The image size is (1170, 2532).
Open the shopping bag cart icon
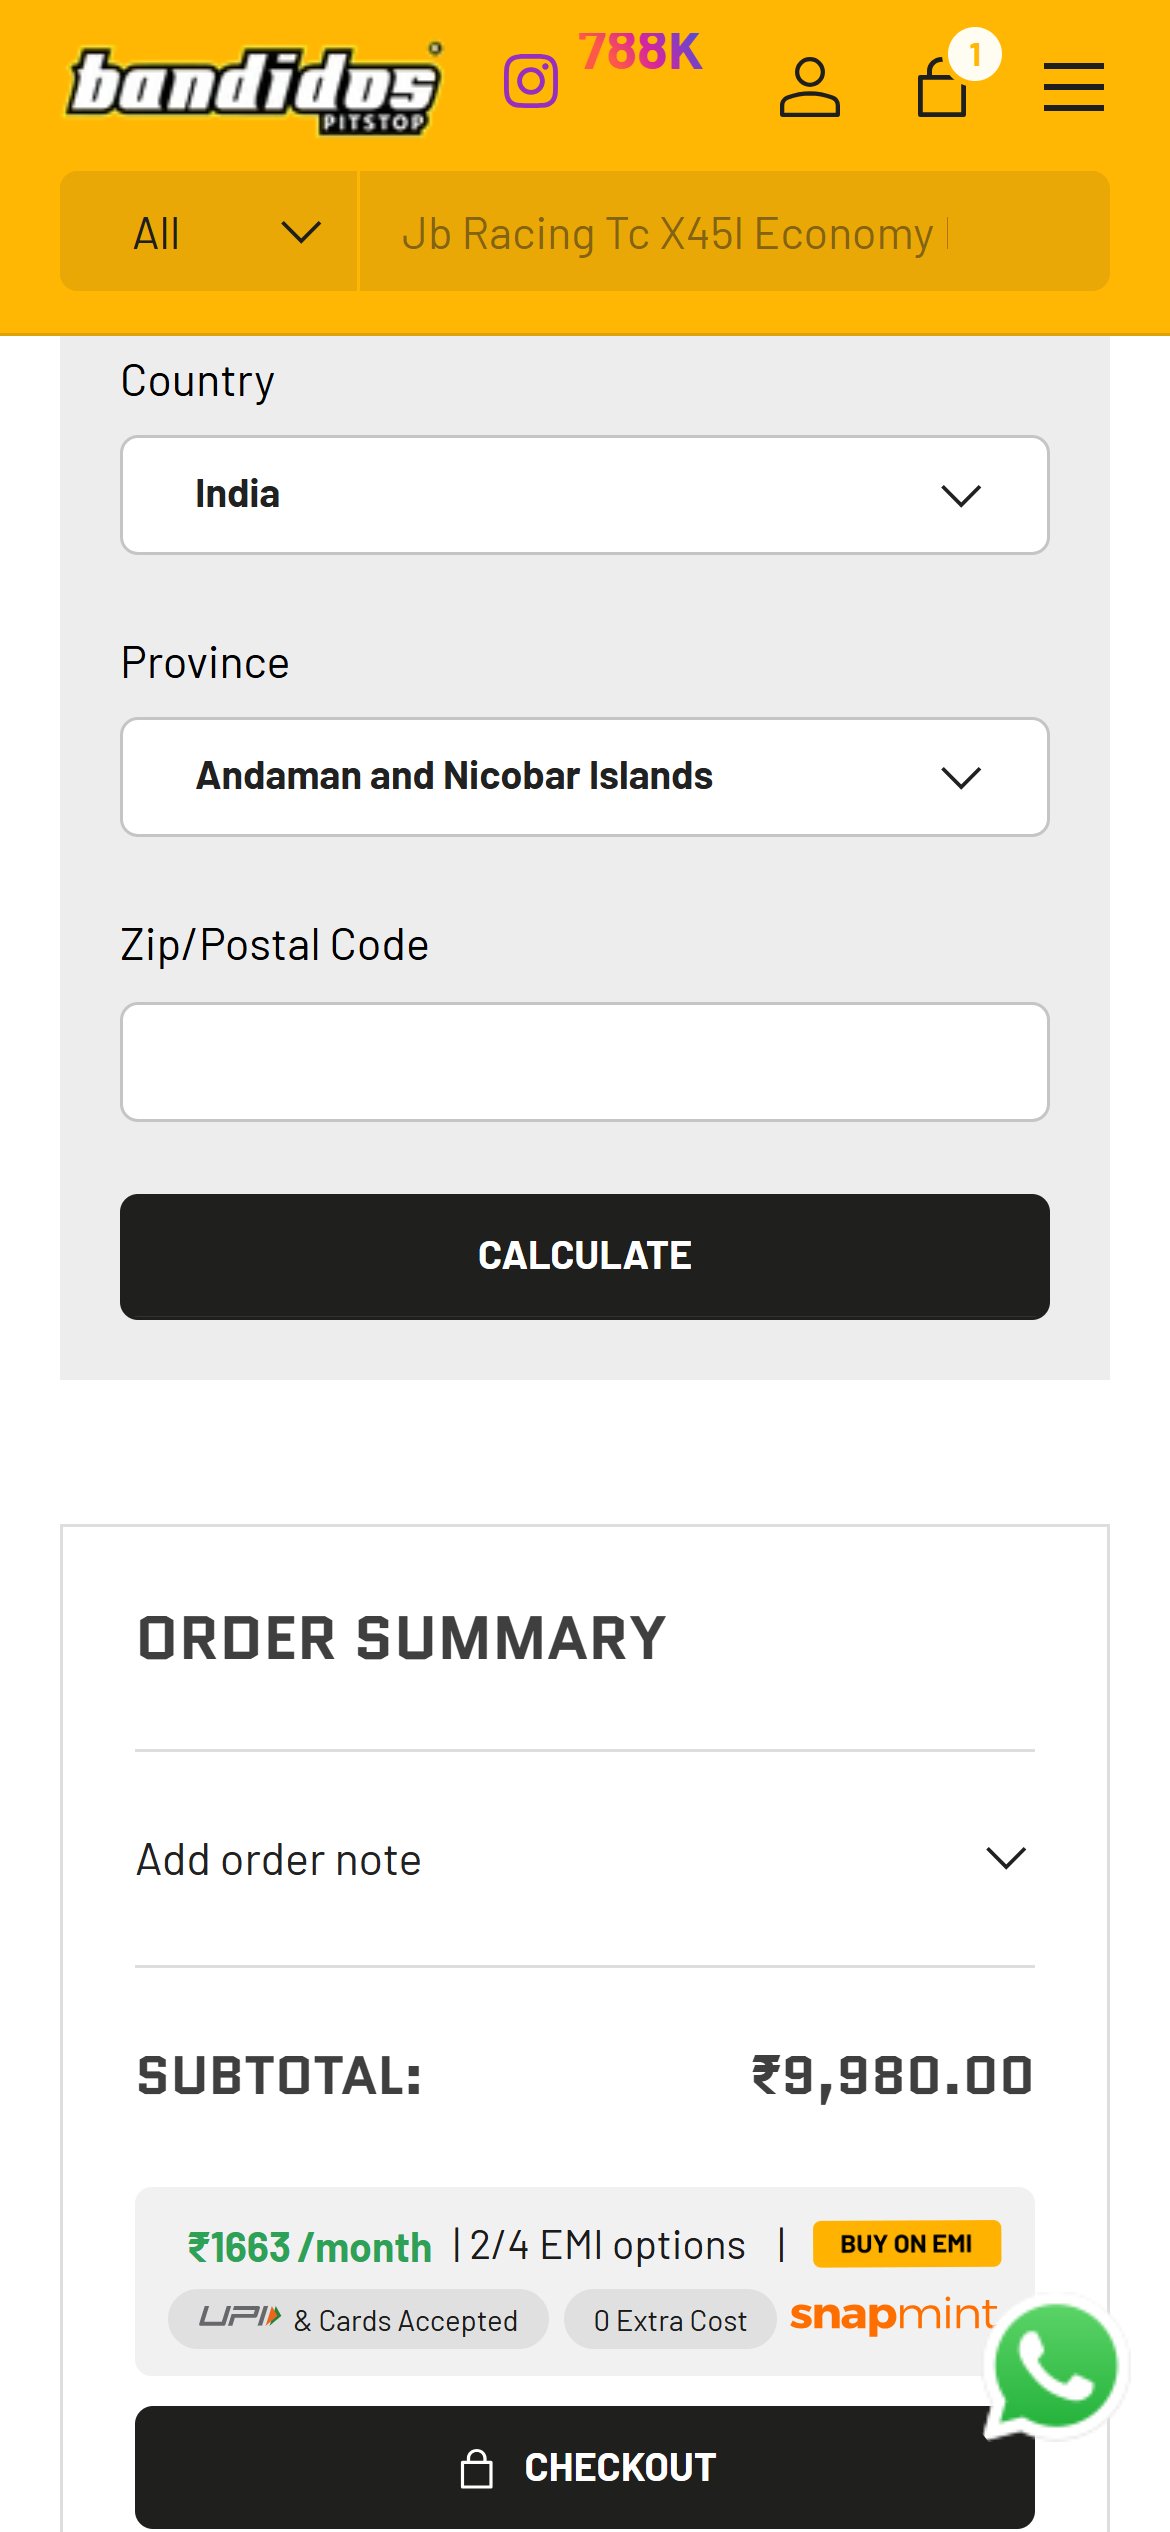tap(942, 87)
